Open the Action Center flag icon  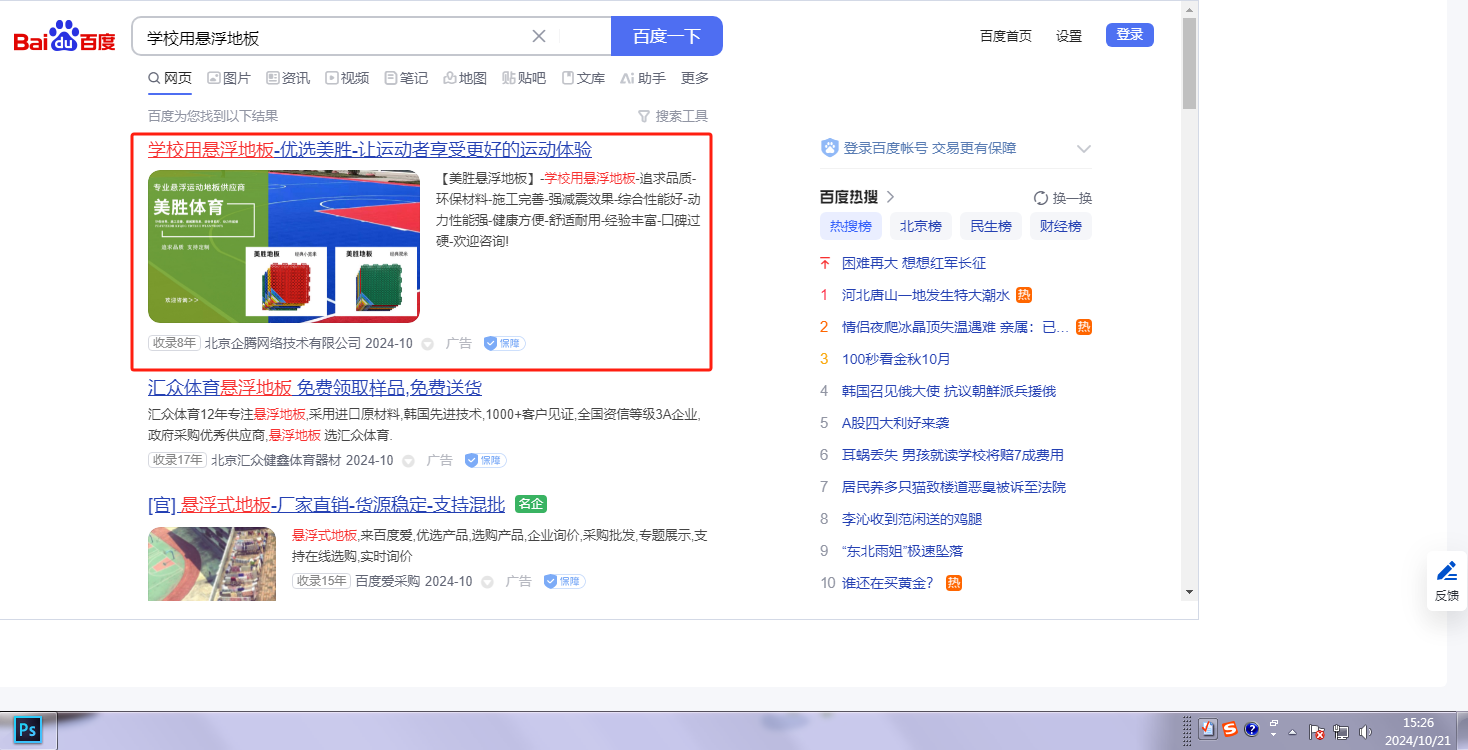pyautogui.click(x=1317, y=731)
